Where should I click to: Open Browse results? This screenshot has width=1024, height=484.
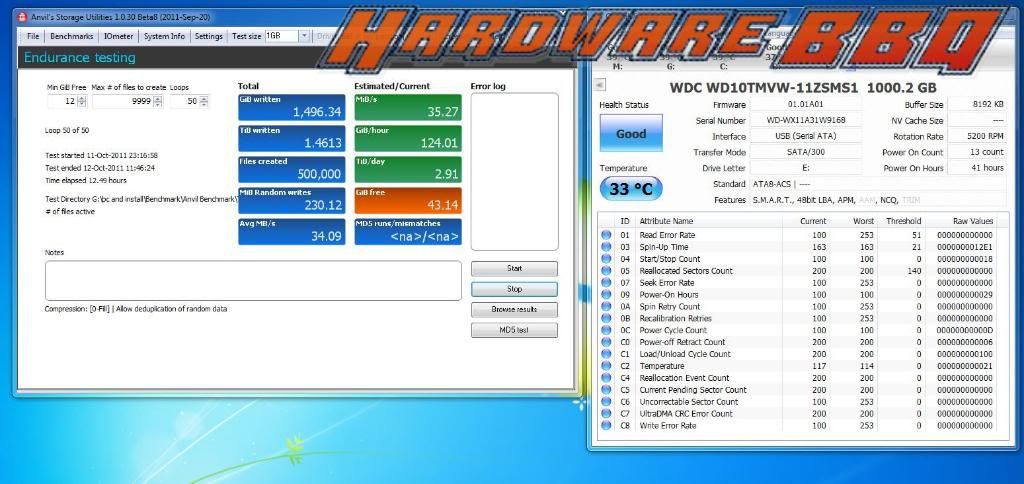pyautogui.click(x=514, y=310)
